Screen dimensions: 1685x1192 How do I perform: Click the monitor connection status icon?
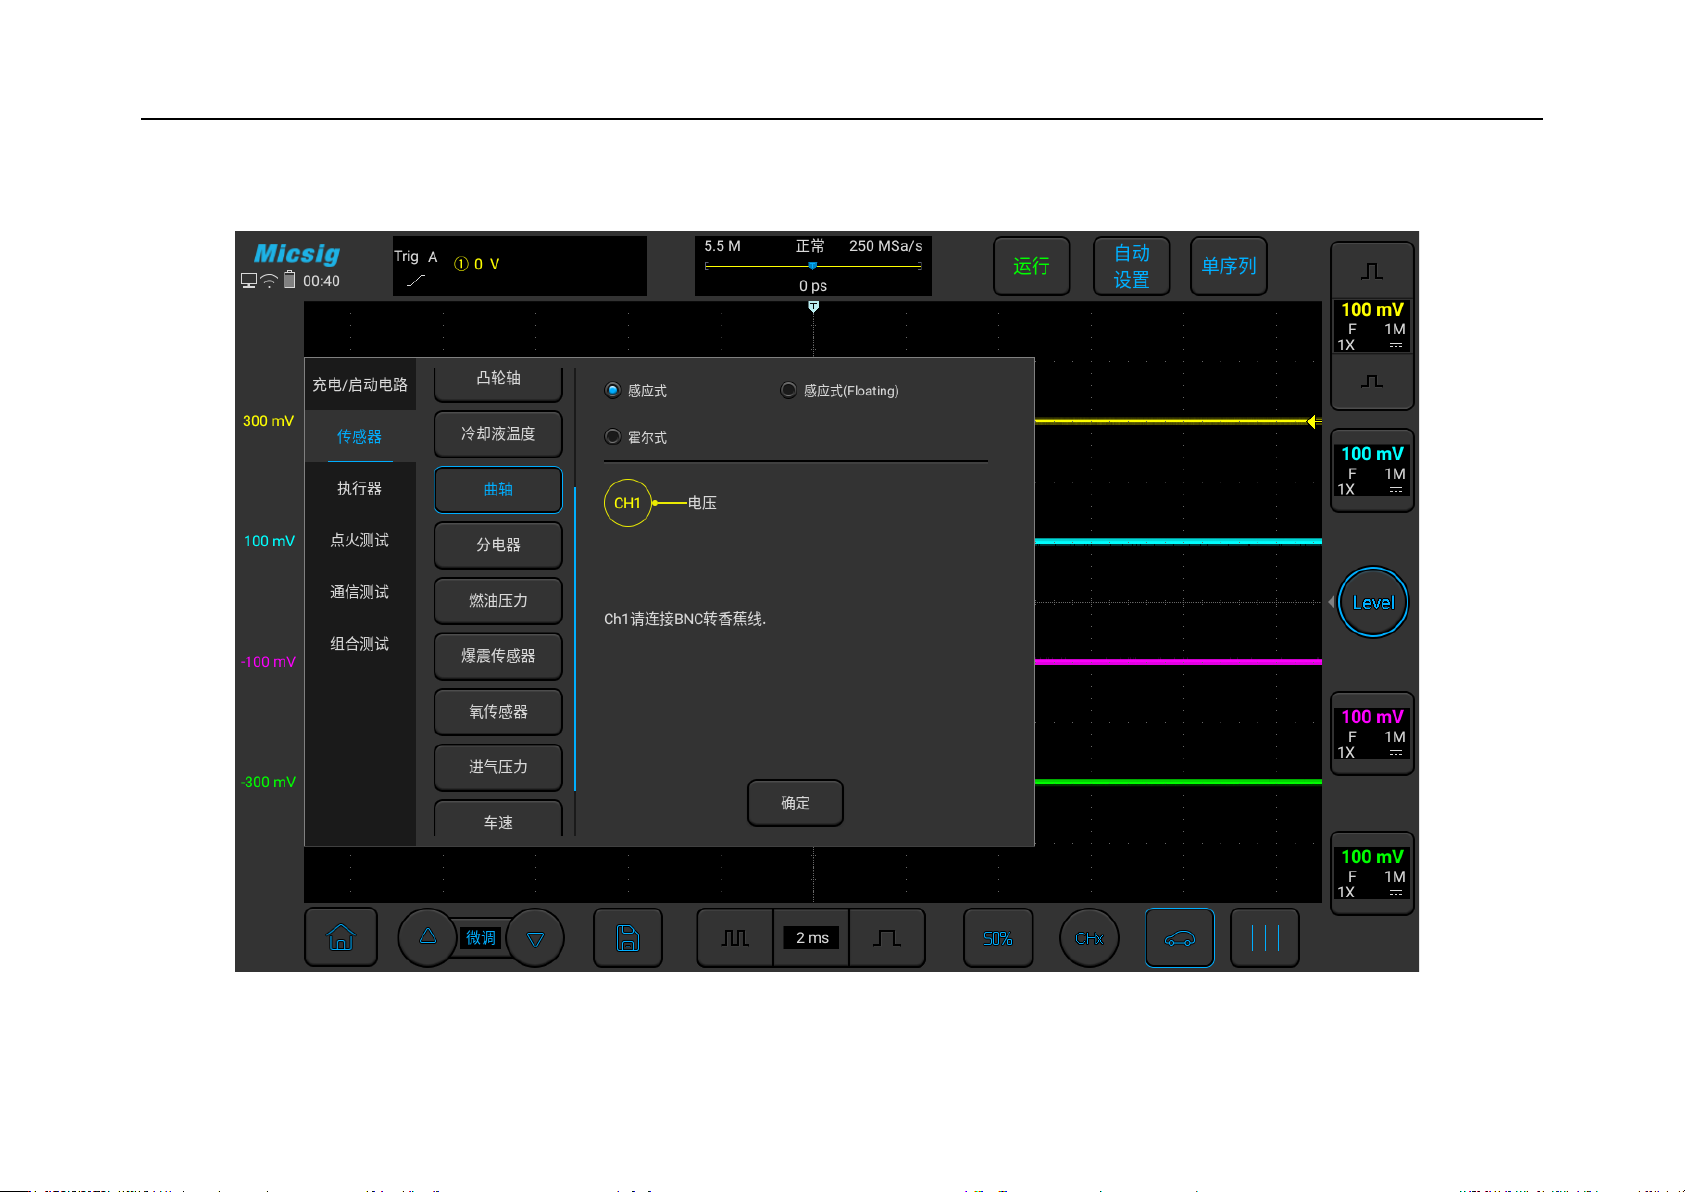click(249, 281)
